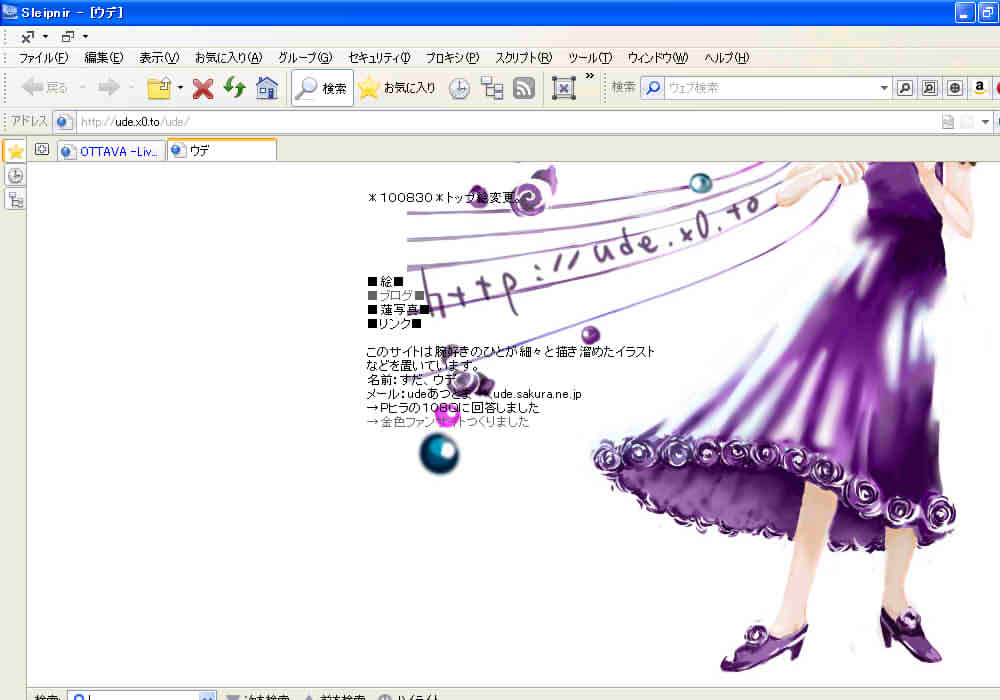Reload the page with green arrows icon
Image resolution: width=1000 pixels, height=700 pixels.
[235, 87]
